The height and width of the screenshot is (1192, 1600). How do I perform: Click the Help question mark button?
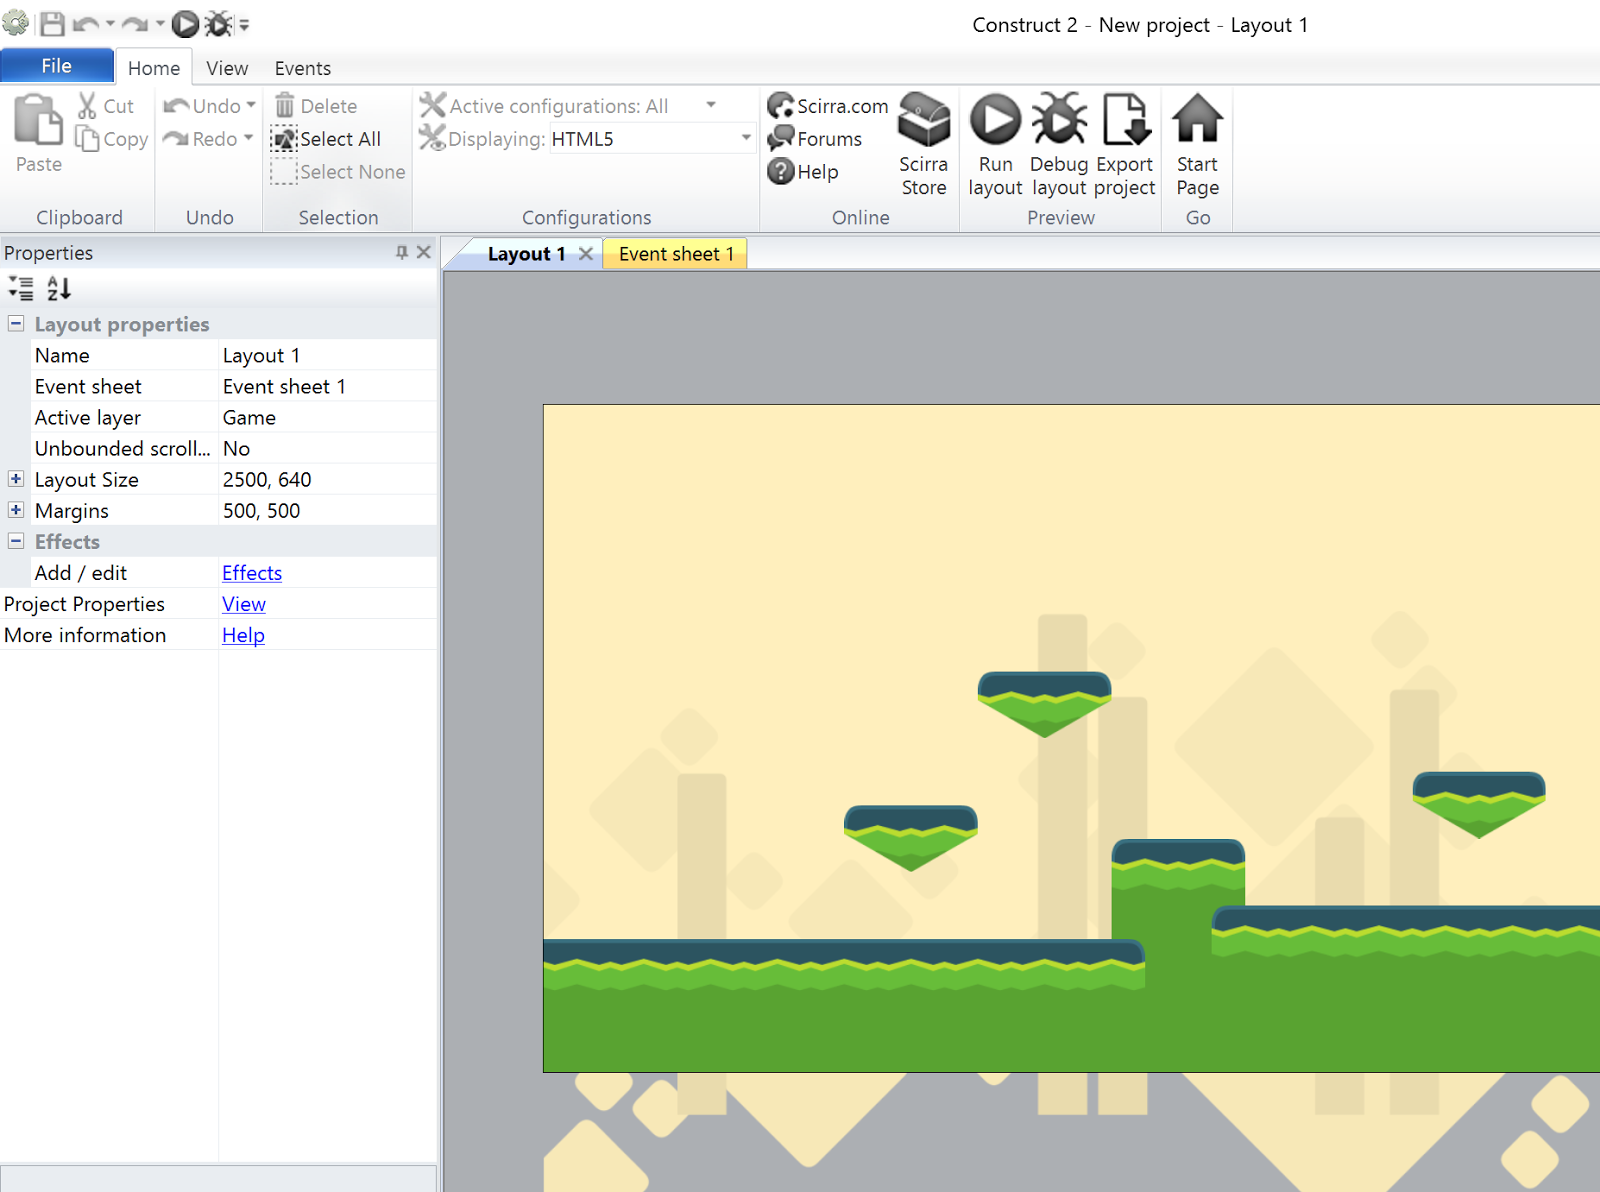803,172
